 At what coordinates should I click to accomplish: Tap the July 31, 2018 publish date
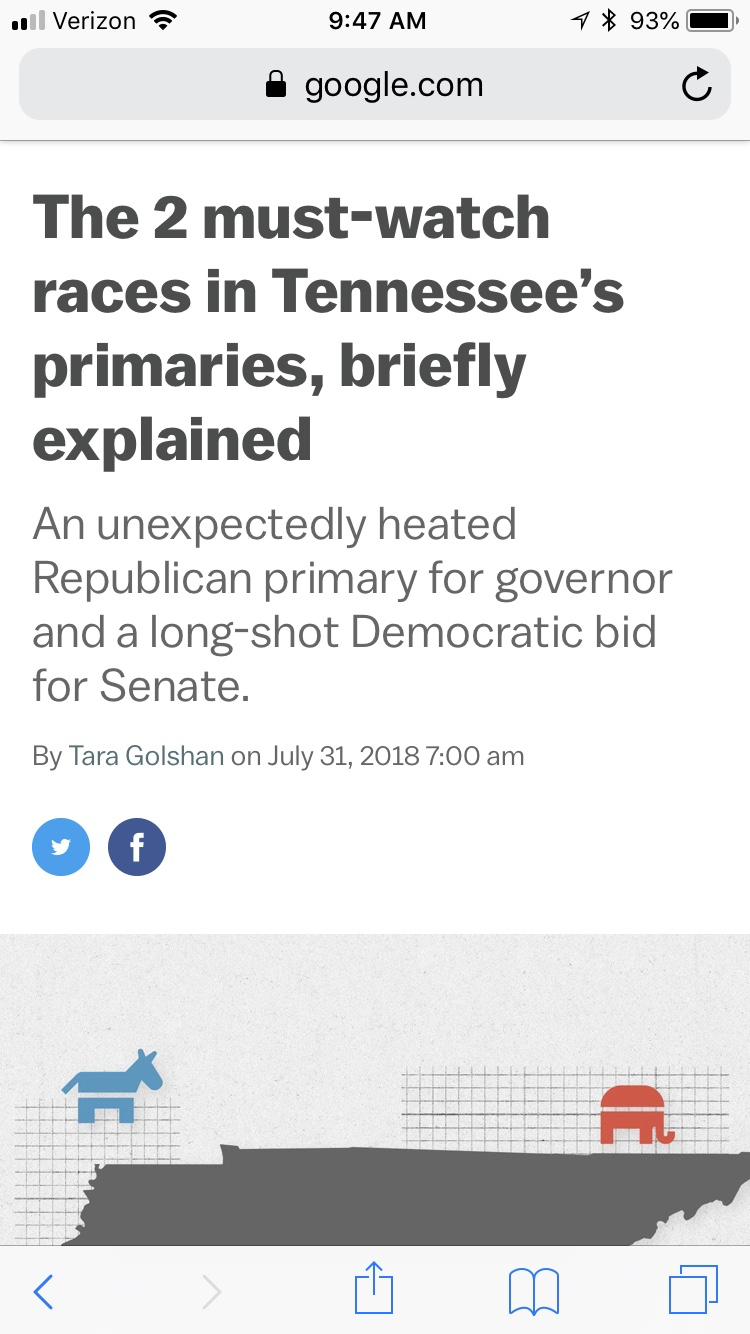point(342,756)
